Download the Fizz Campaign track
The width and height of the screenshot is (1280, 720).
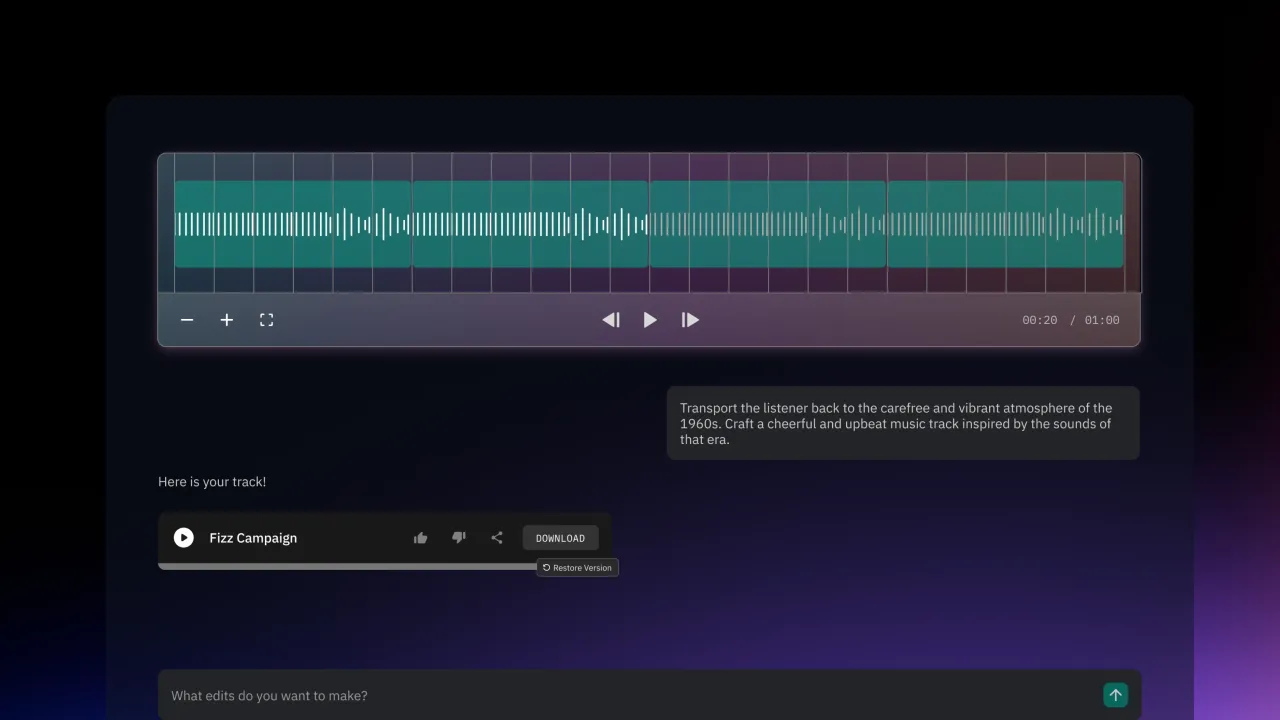point(560,538)
